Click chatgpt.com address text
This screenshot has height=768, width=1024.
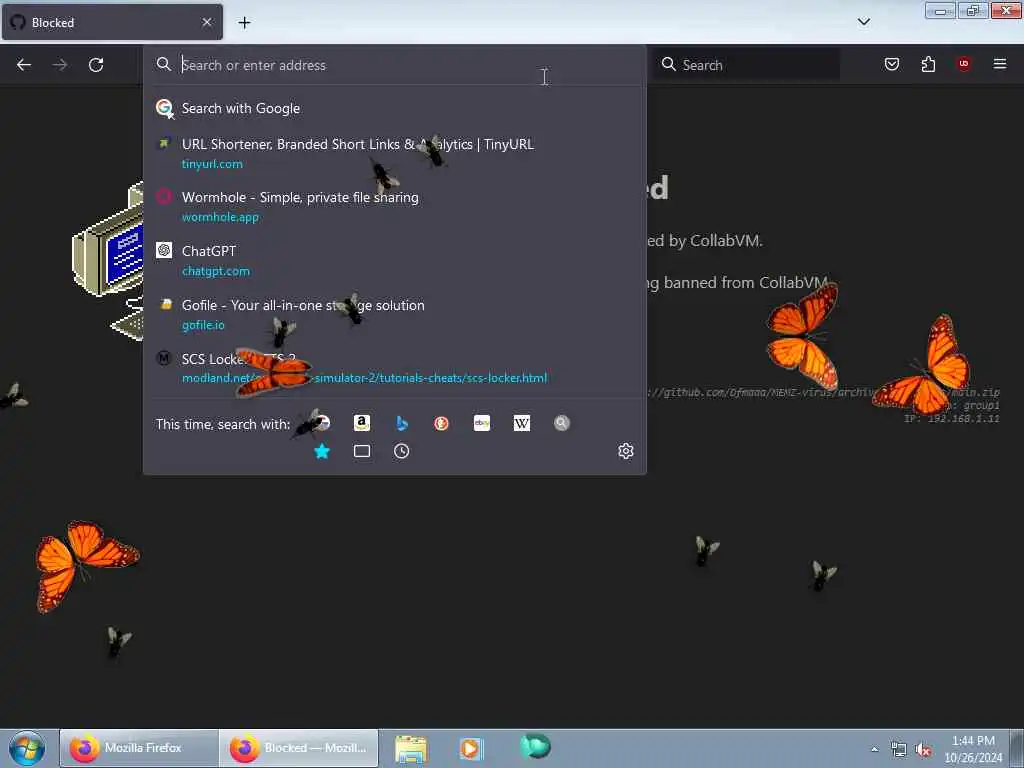tap(216, 271)
